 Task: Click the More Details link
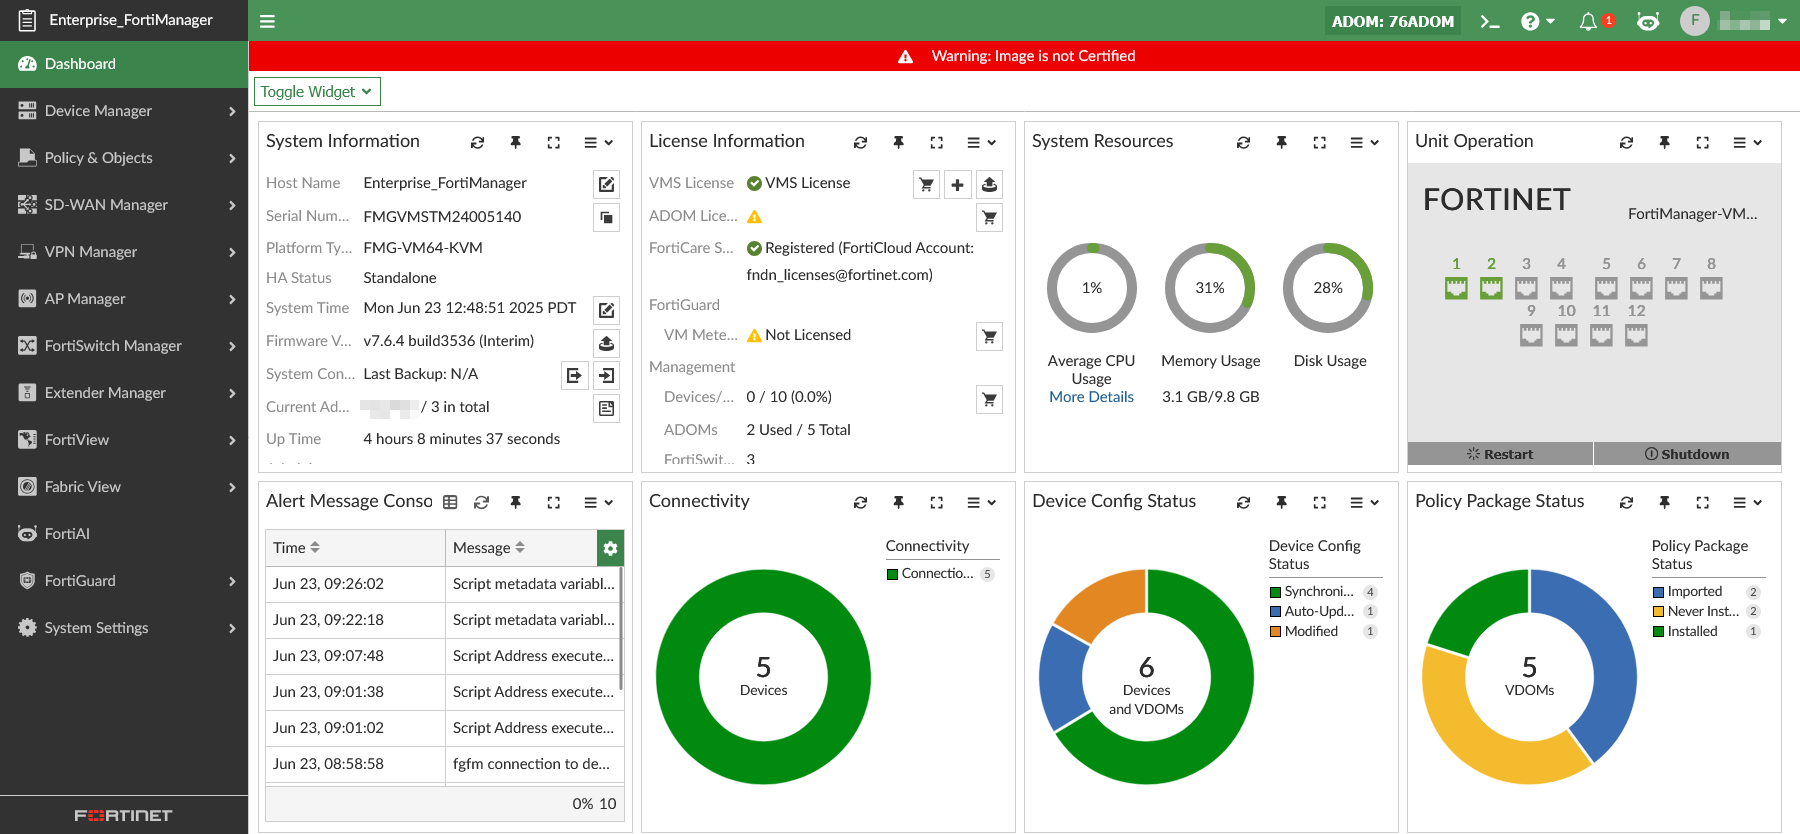[x=1091, y=397]
